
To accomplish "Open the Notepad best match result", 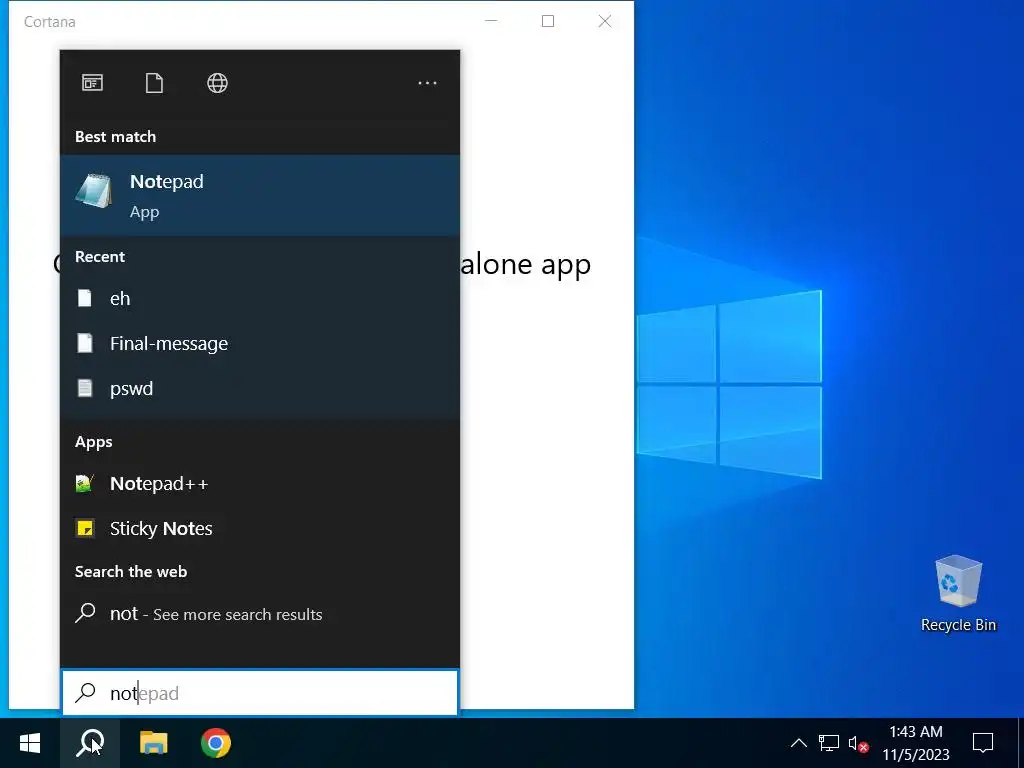I will coord(260,195).
